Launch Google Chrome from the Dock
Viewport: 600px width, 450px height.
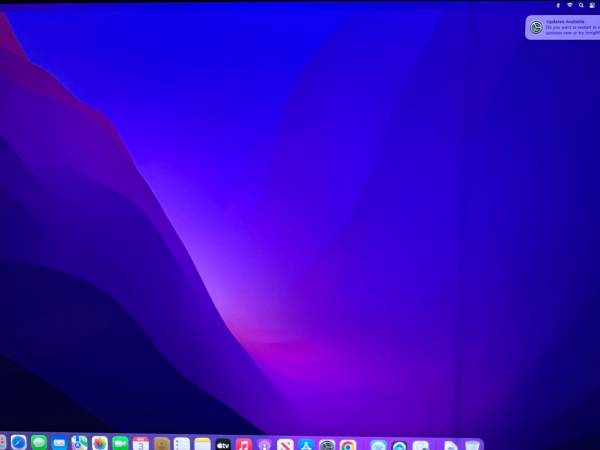click(x=347, y=444)
